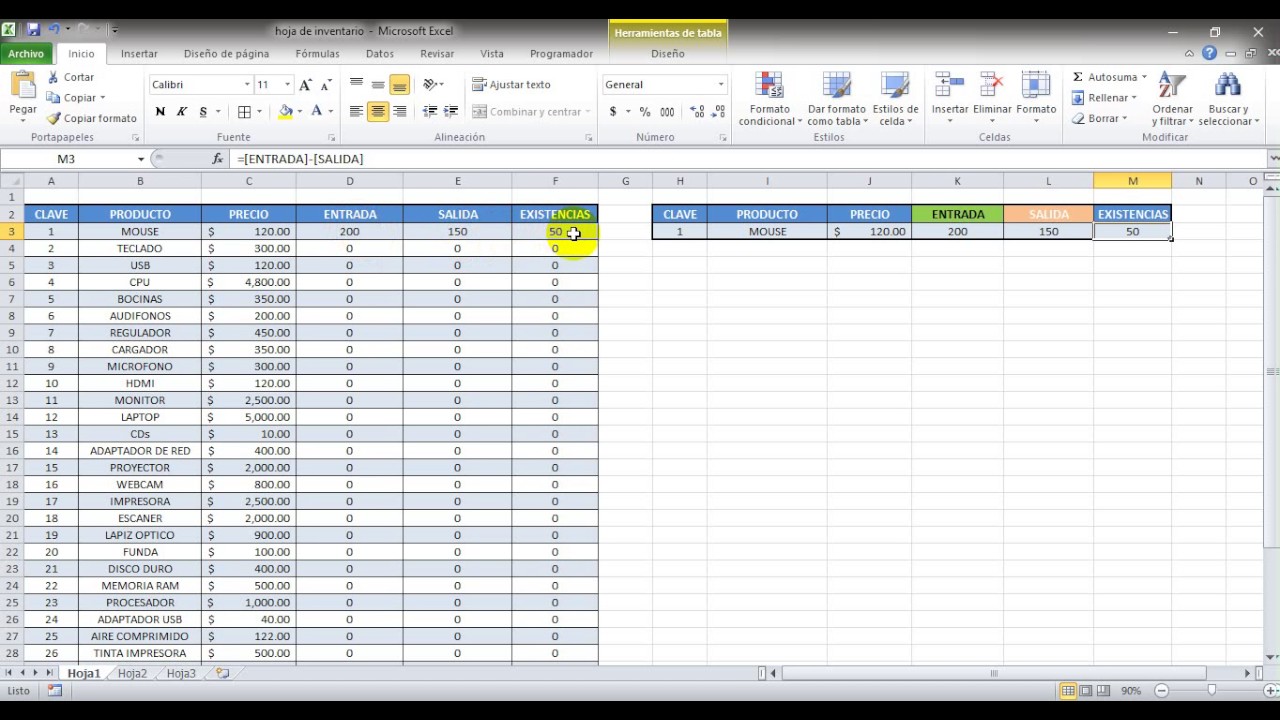Open font name Calibri dropdown
The image size is (1280, 720).
[247, 85]
